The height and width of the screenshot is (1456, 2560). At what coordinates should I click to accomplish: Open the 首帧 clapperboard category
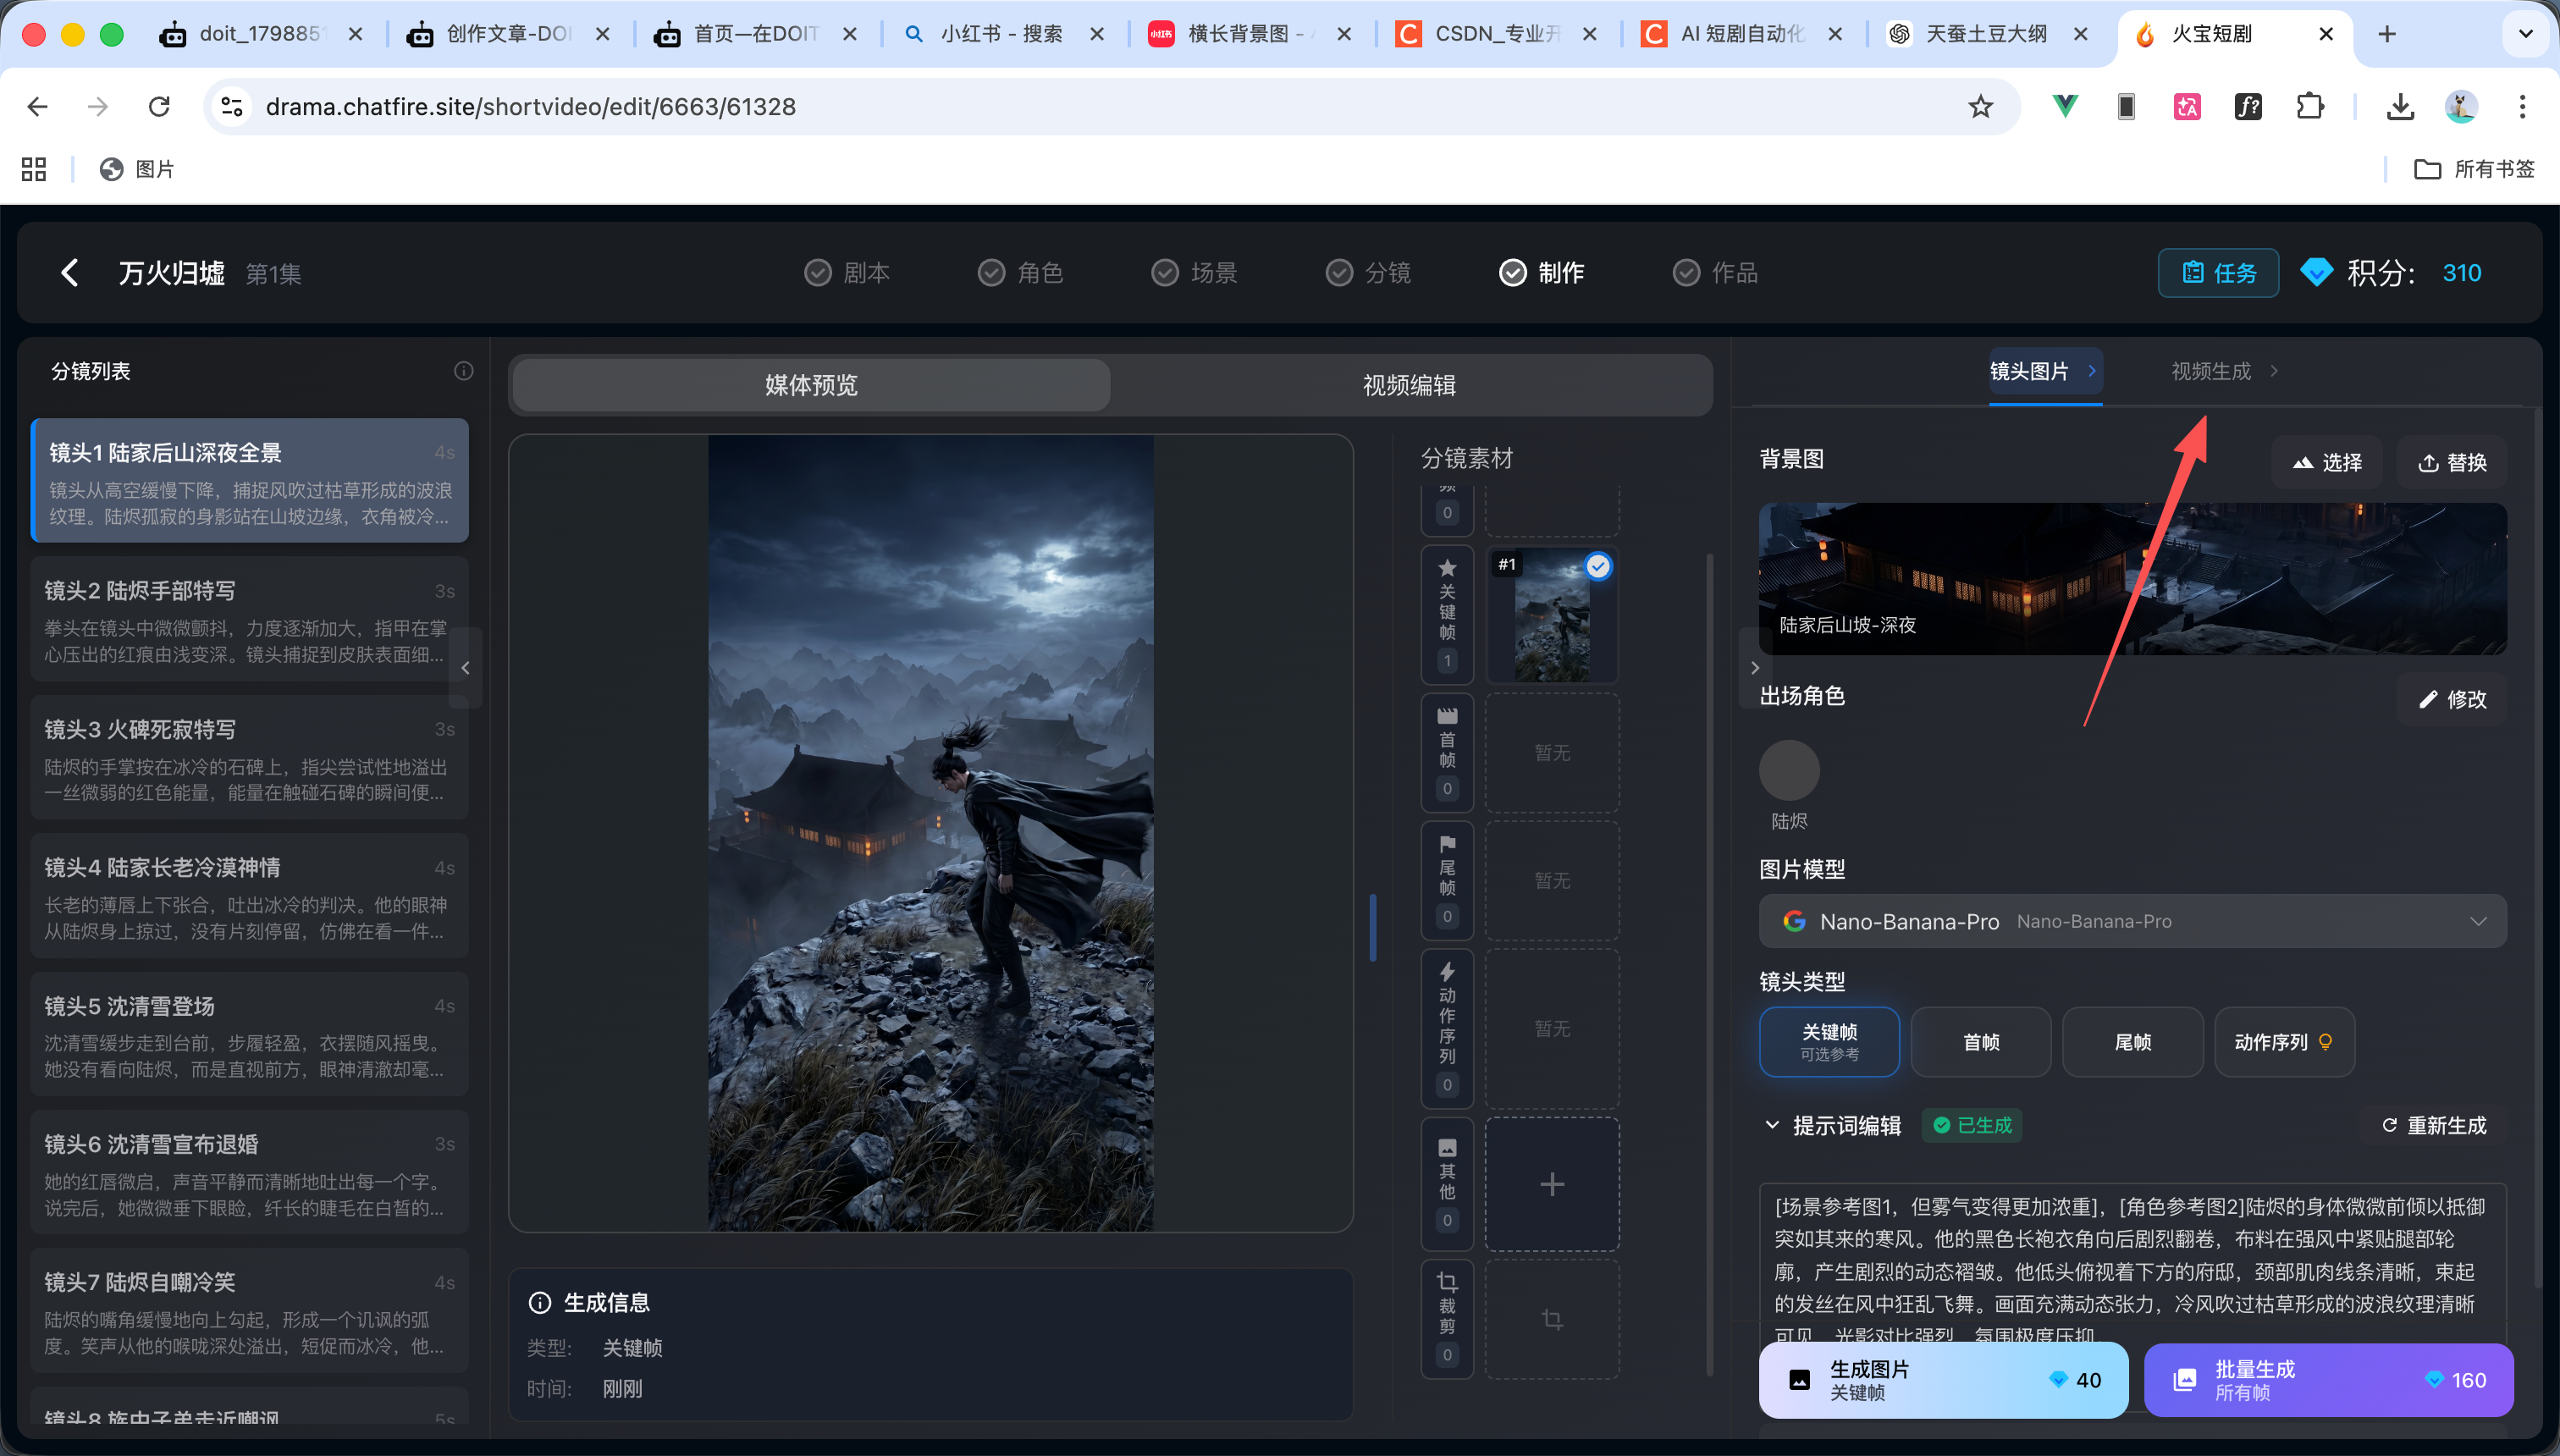(x=1447, y=752)
